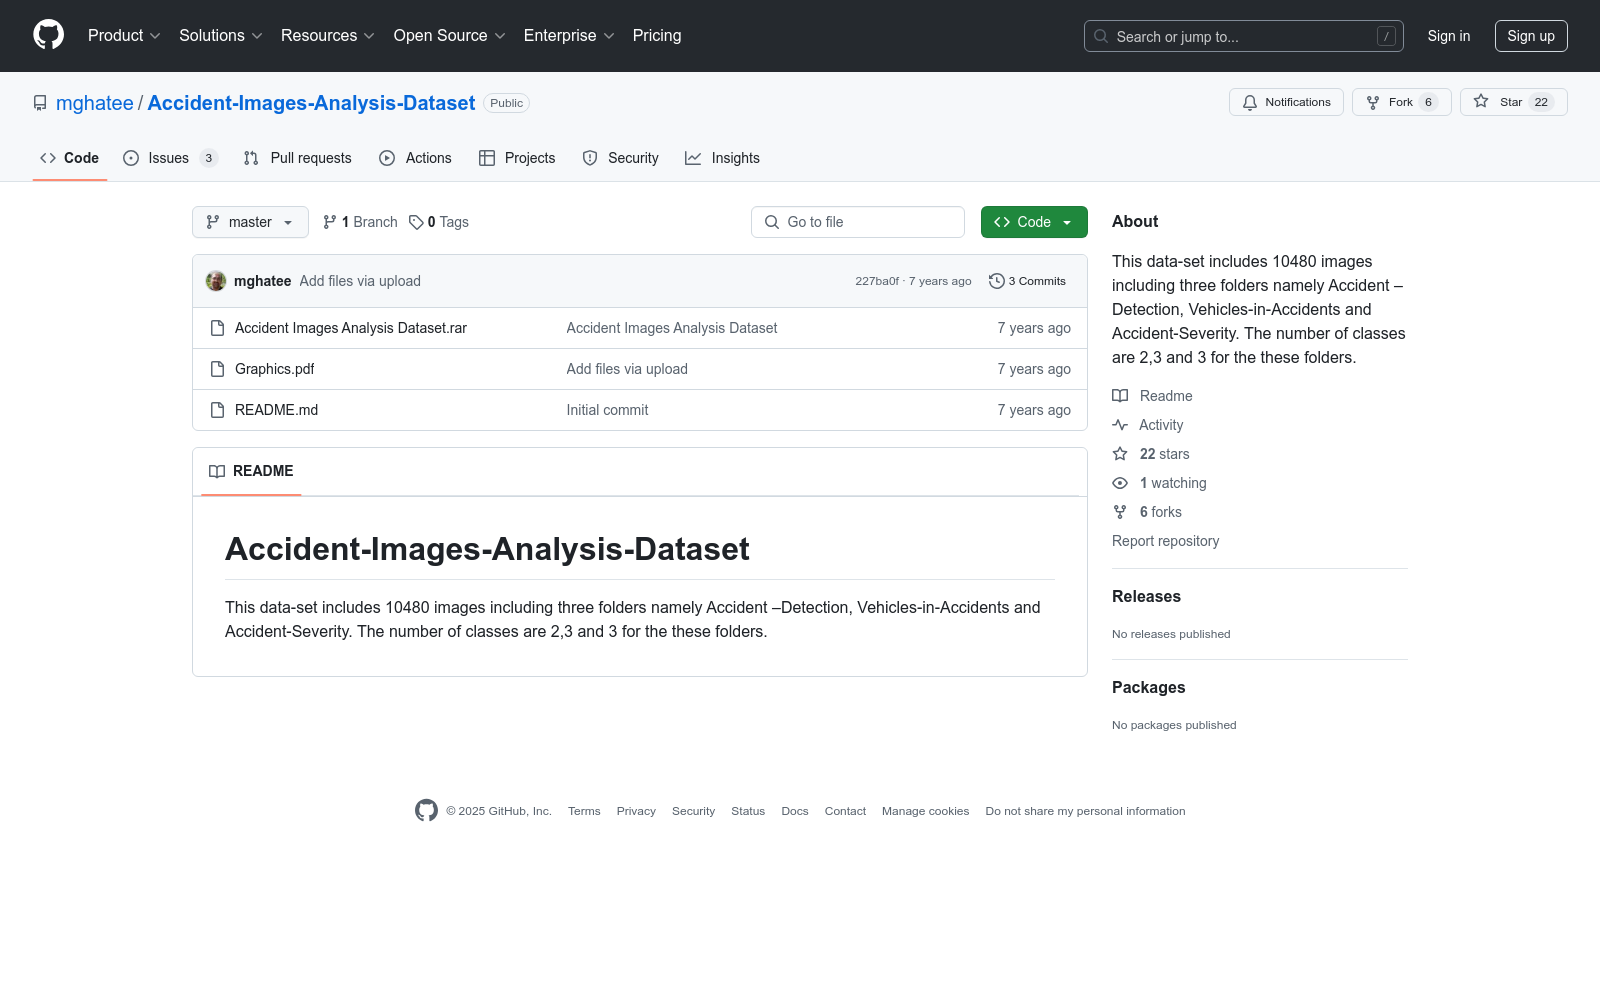Click the bell icon in Notifications button
1600x1000 pixels.
pos(1250,102)
